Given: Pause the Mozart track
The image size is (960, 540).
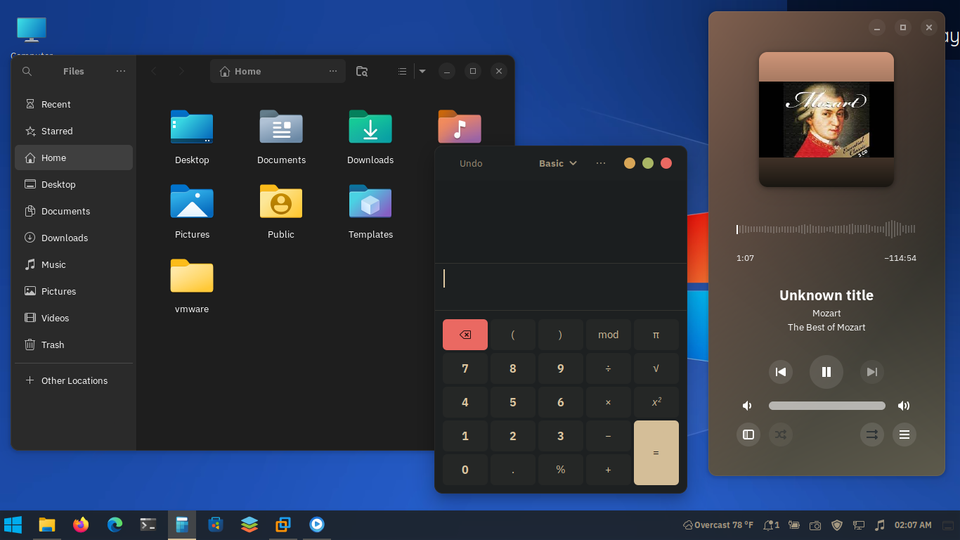Looking at the screenshot, I should [826, 372].
